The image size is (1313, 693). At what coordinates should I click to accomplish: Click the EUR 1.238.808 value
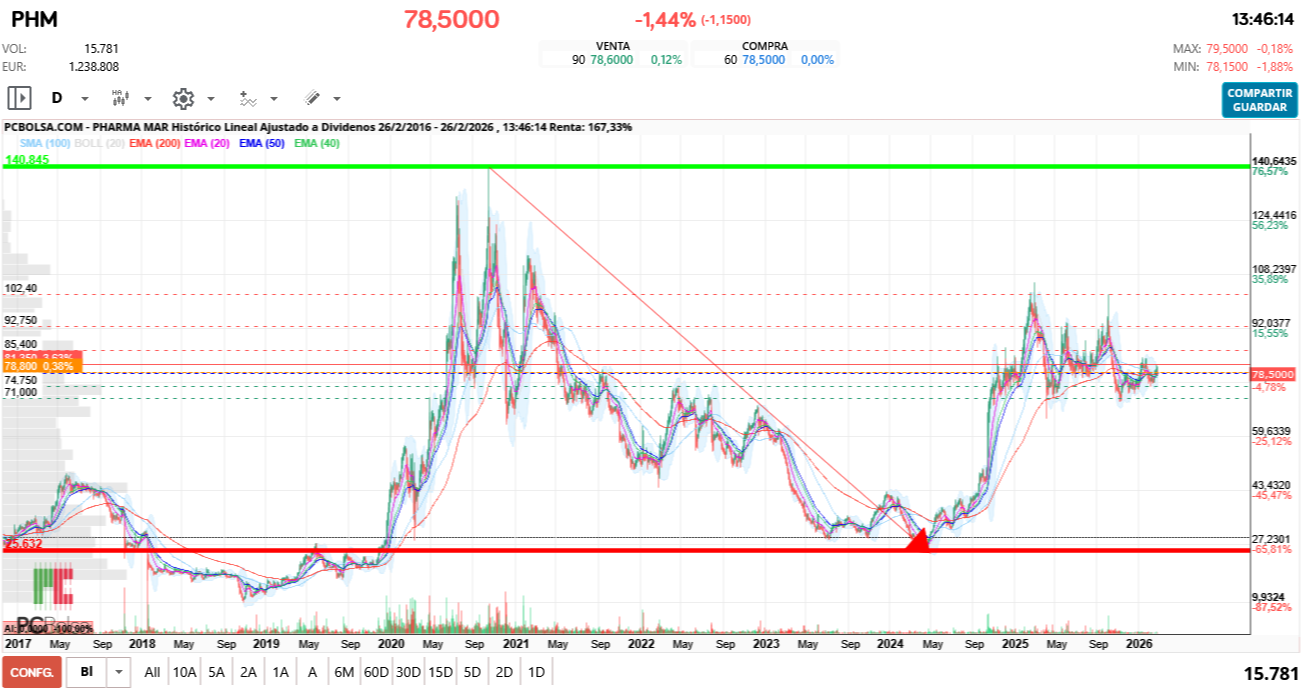pos(94,66)
